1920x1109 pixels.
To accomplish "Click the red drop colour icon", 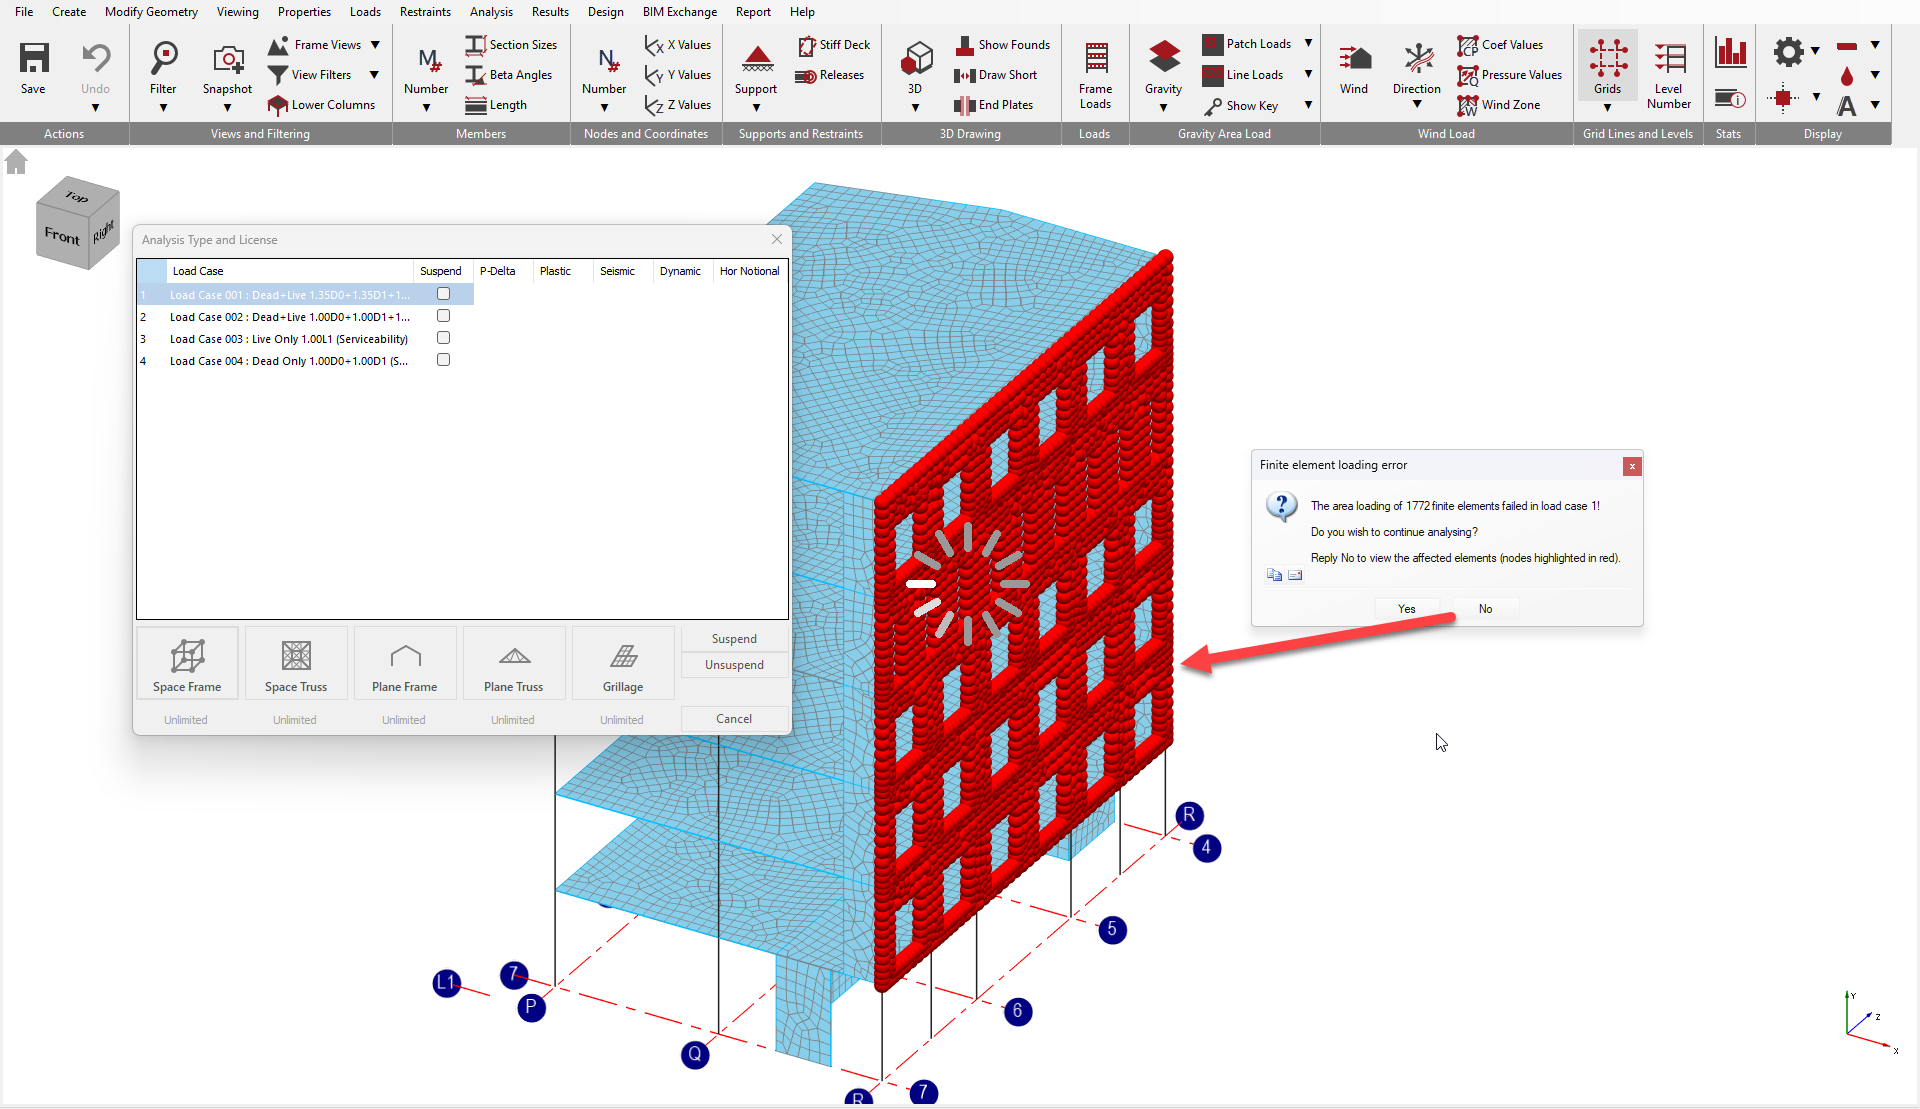I will (x=1846, y=76).
